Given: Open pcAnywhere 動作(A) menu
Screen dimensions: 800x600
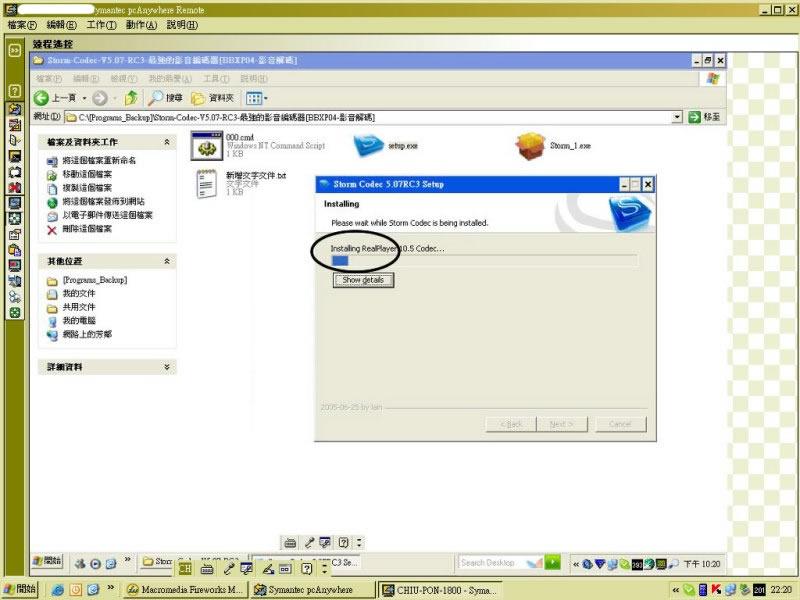Looking at the screenshot, I should [x=141, y=25].
